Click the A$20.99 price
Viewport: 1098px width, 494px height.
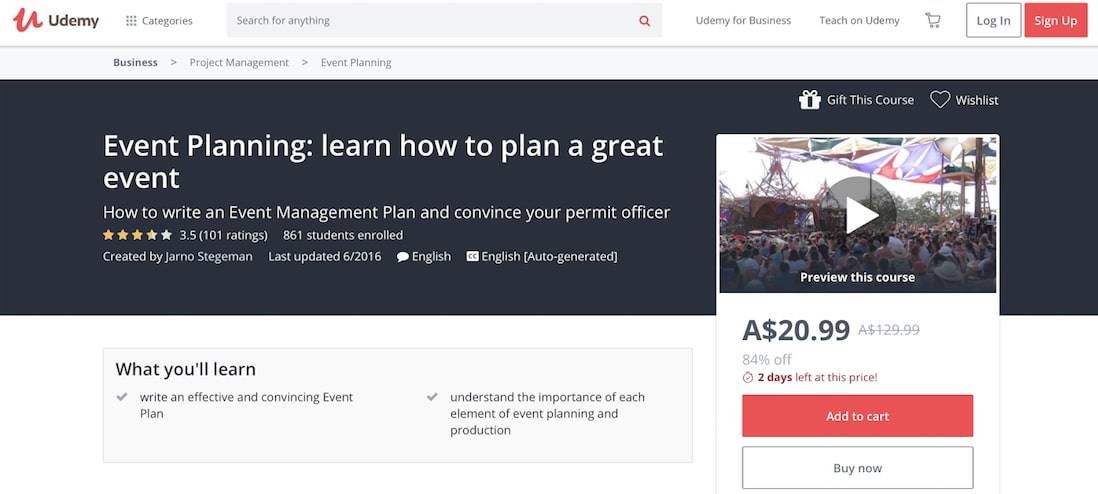tap(795, 329)
